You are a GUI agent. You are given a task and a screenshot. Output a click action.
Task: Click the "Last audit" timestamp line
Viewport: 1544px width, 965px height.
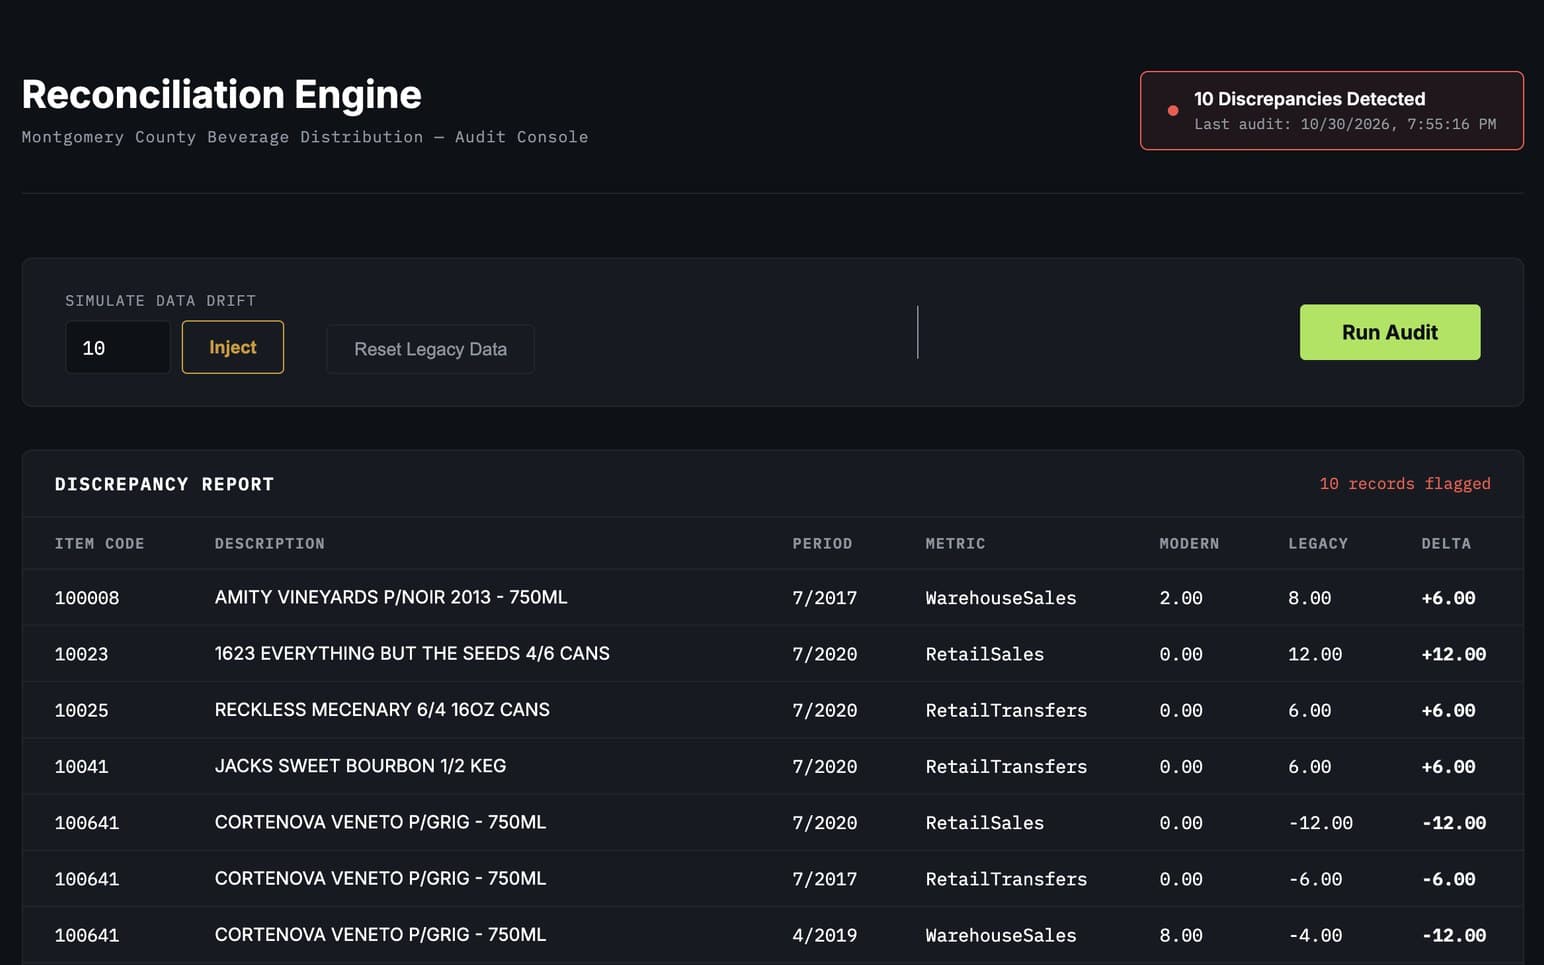[1345, 124]
